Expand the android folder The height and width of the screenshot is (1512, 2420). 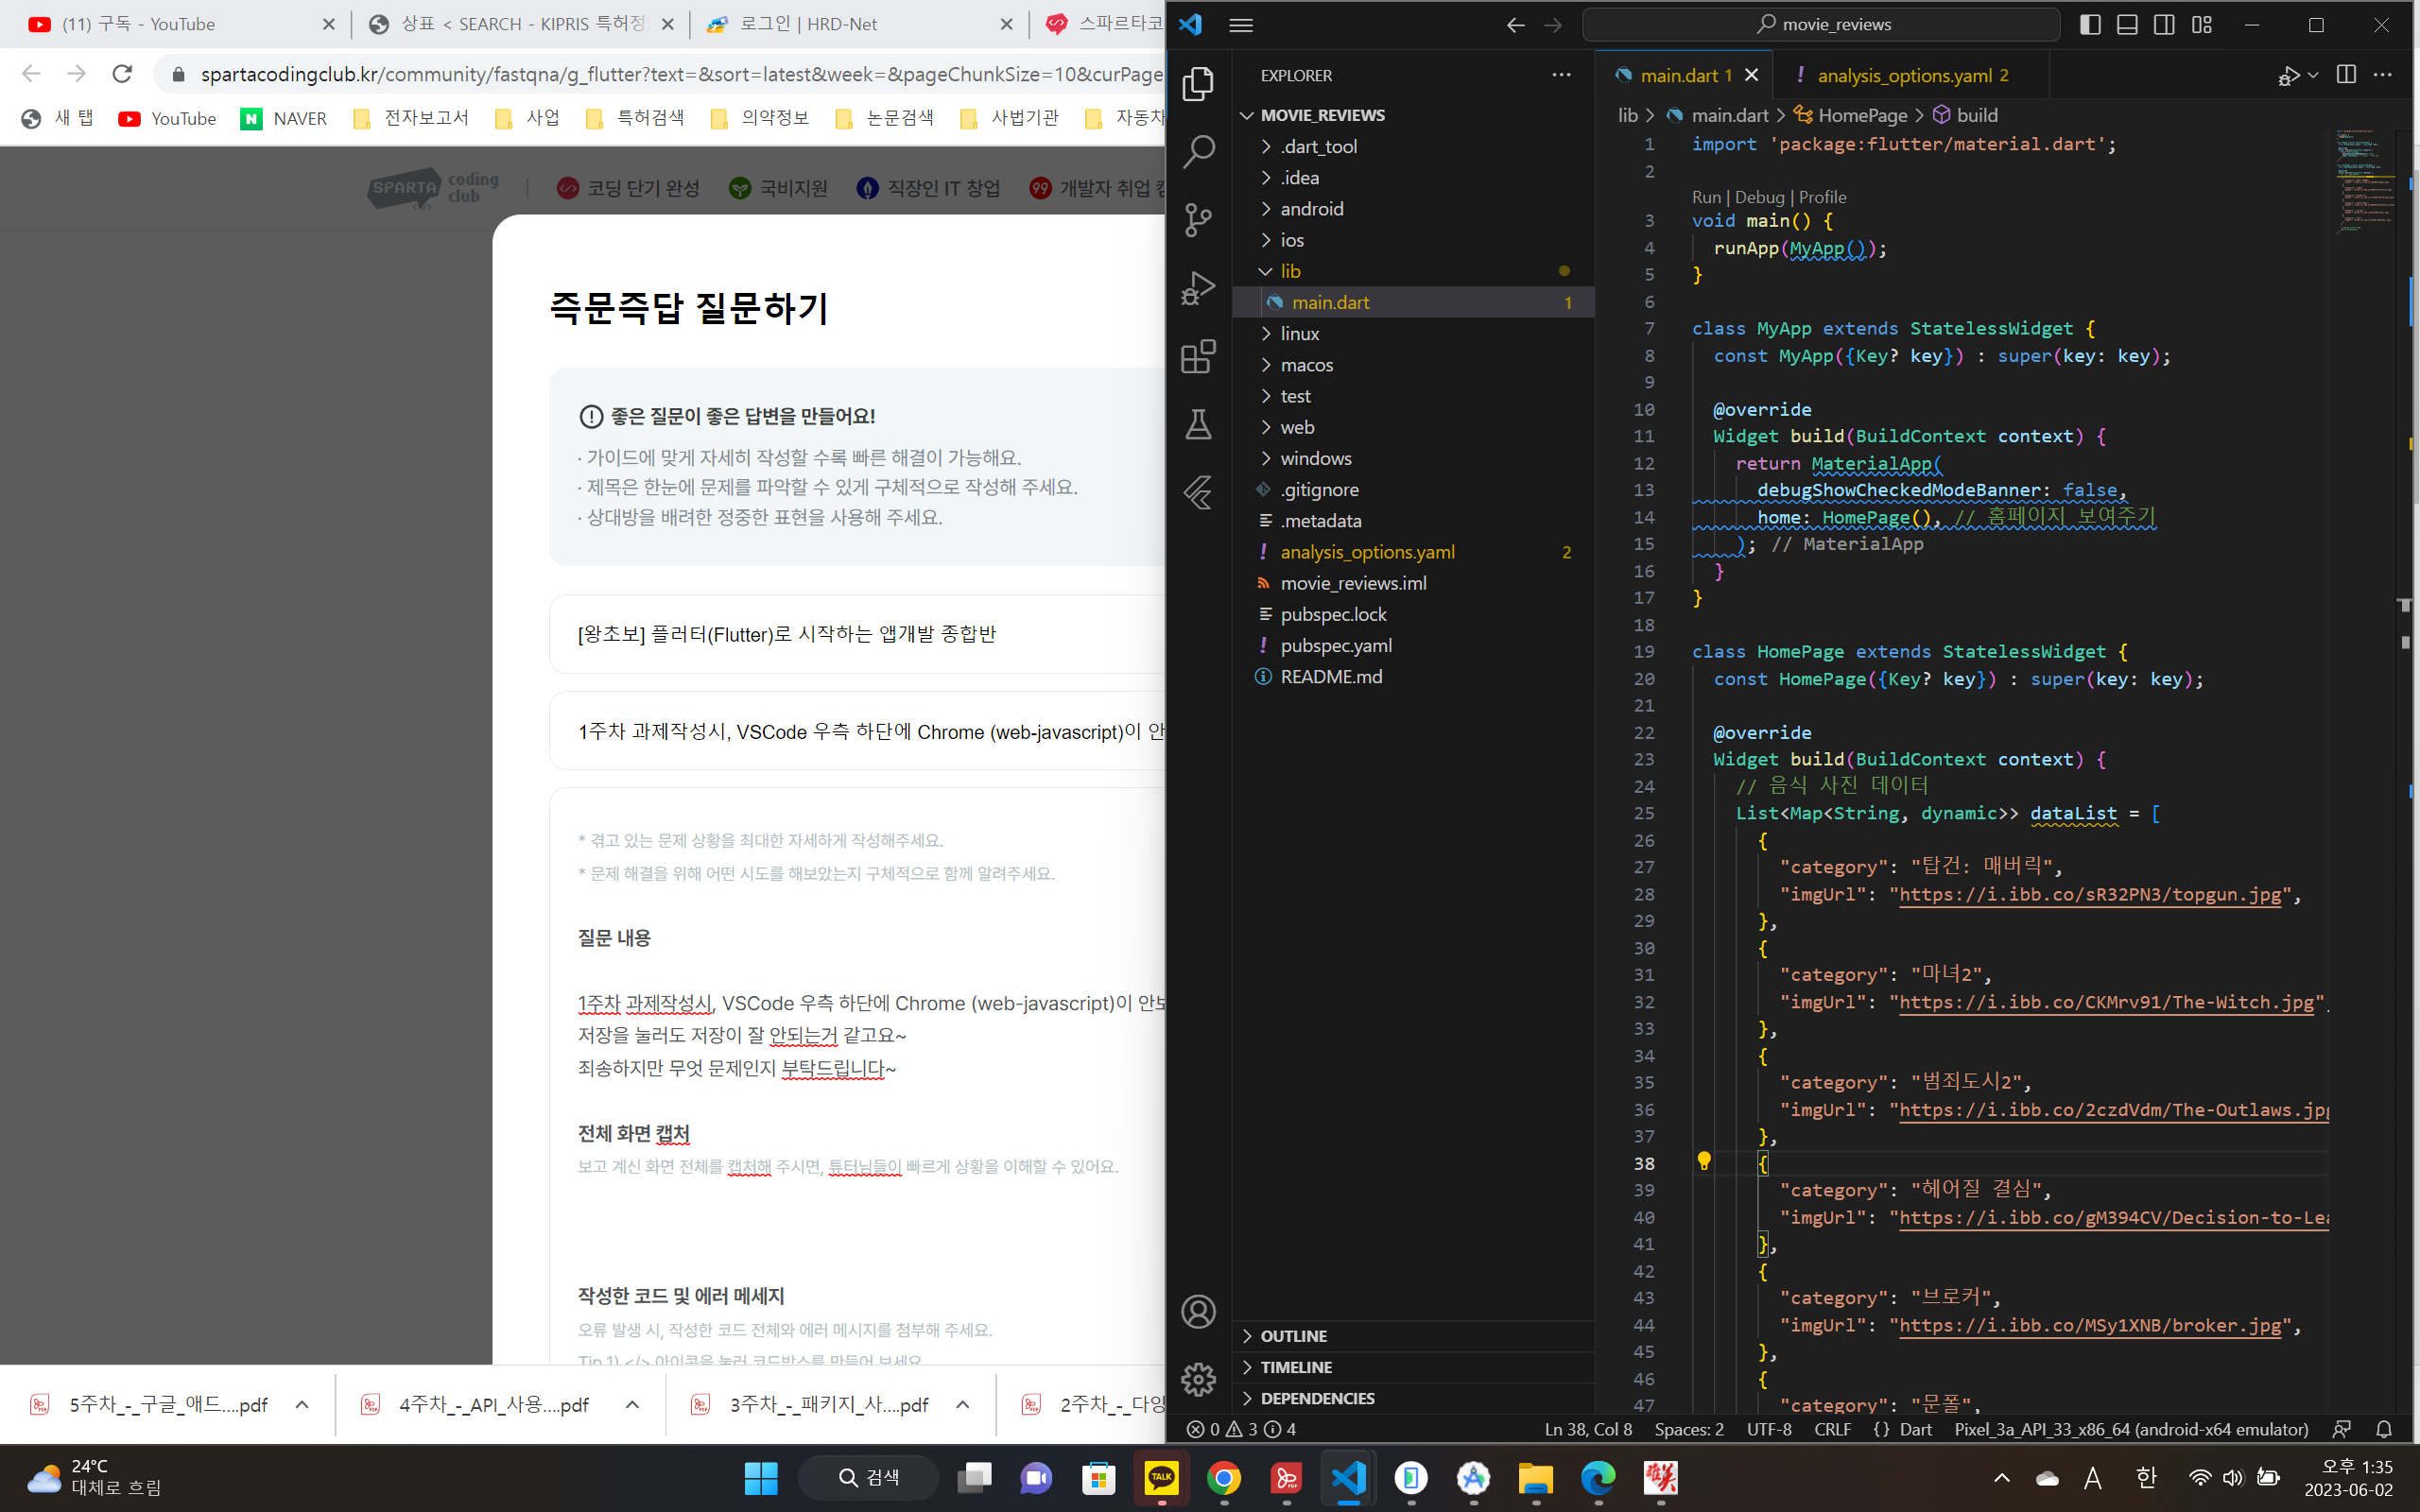pos(1413,209)
